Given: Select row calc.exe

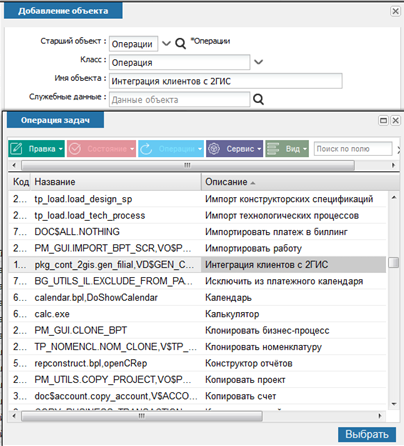Looking at the screenshot, I should 197,314.
